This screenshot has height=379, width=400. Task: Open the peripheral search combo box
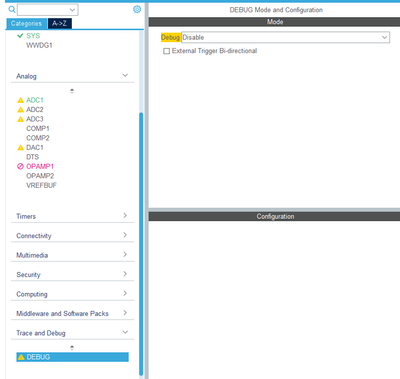48,10
